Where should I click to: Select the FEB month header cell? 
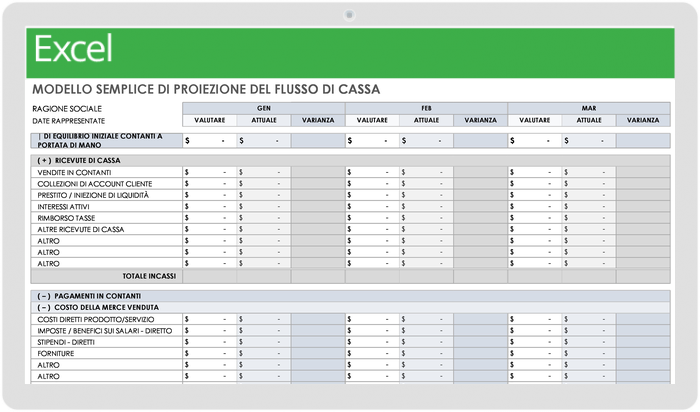pos(426,108)
